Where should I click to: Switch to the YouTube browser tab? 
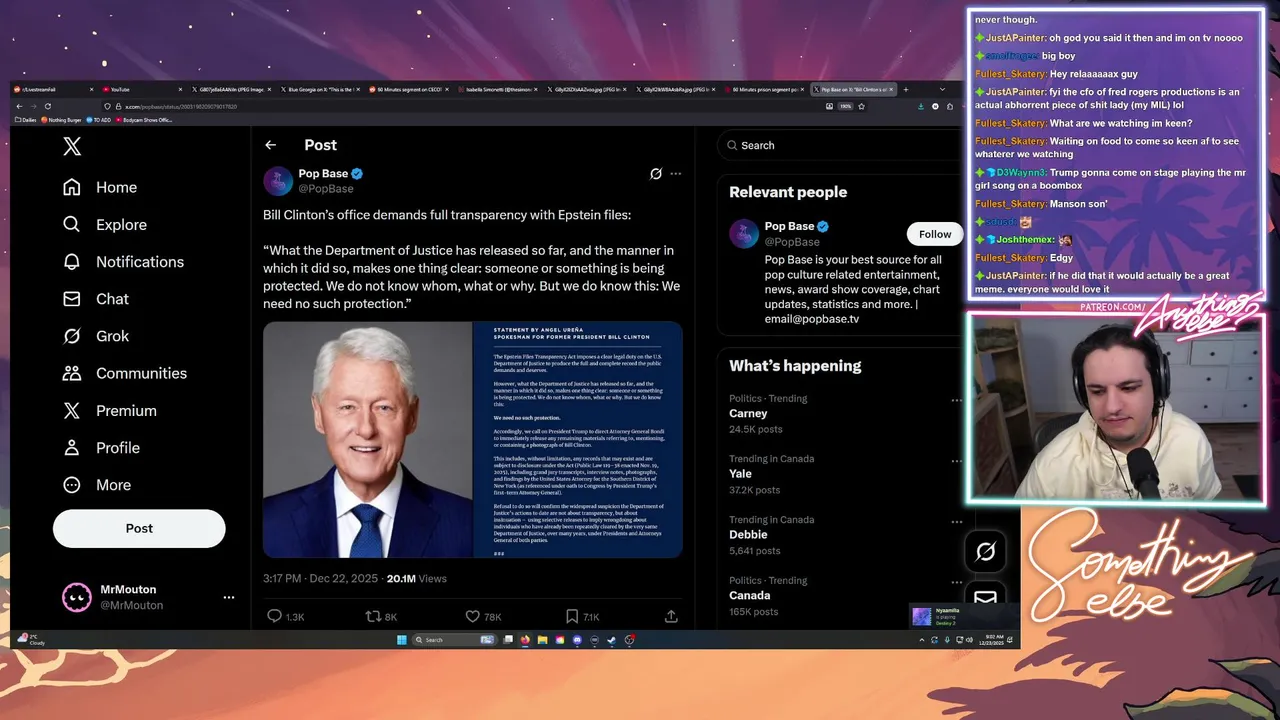coord(143,89)
